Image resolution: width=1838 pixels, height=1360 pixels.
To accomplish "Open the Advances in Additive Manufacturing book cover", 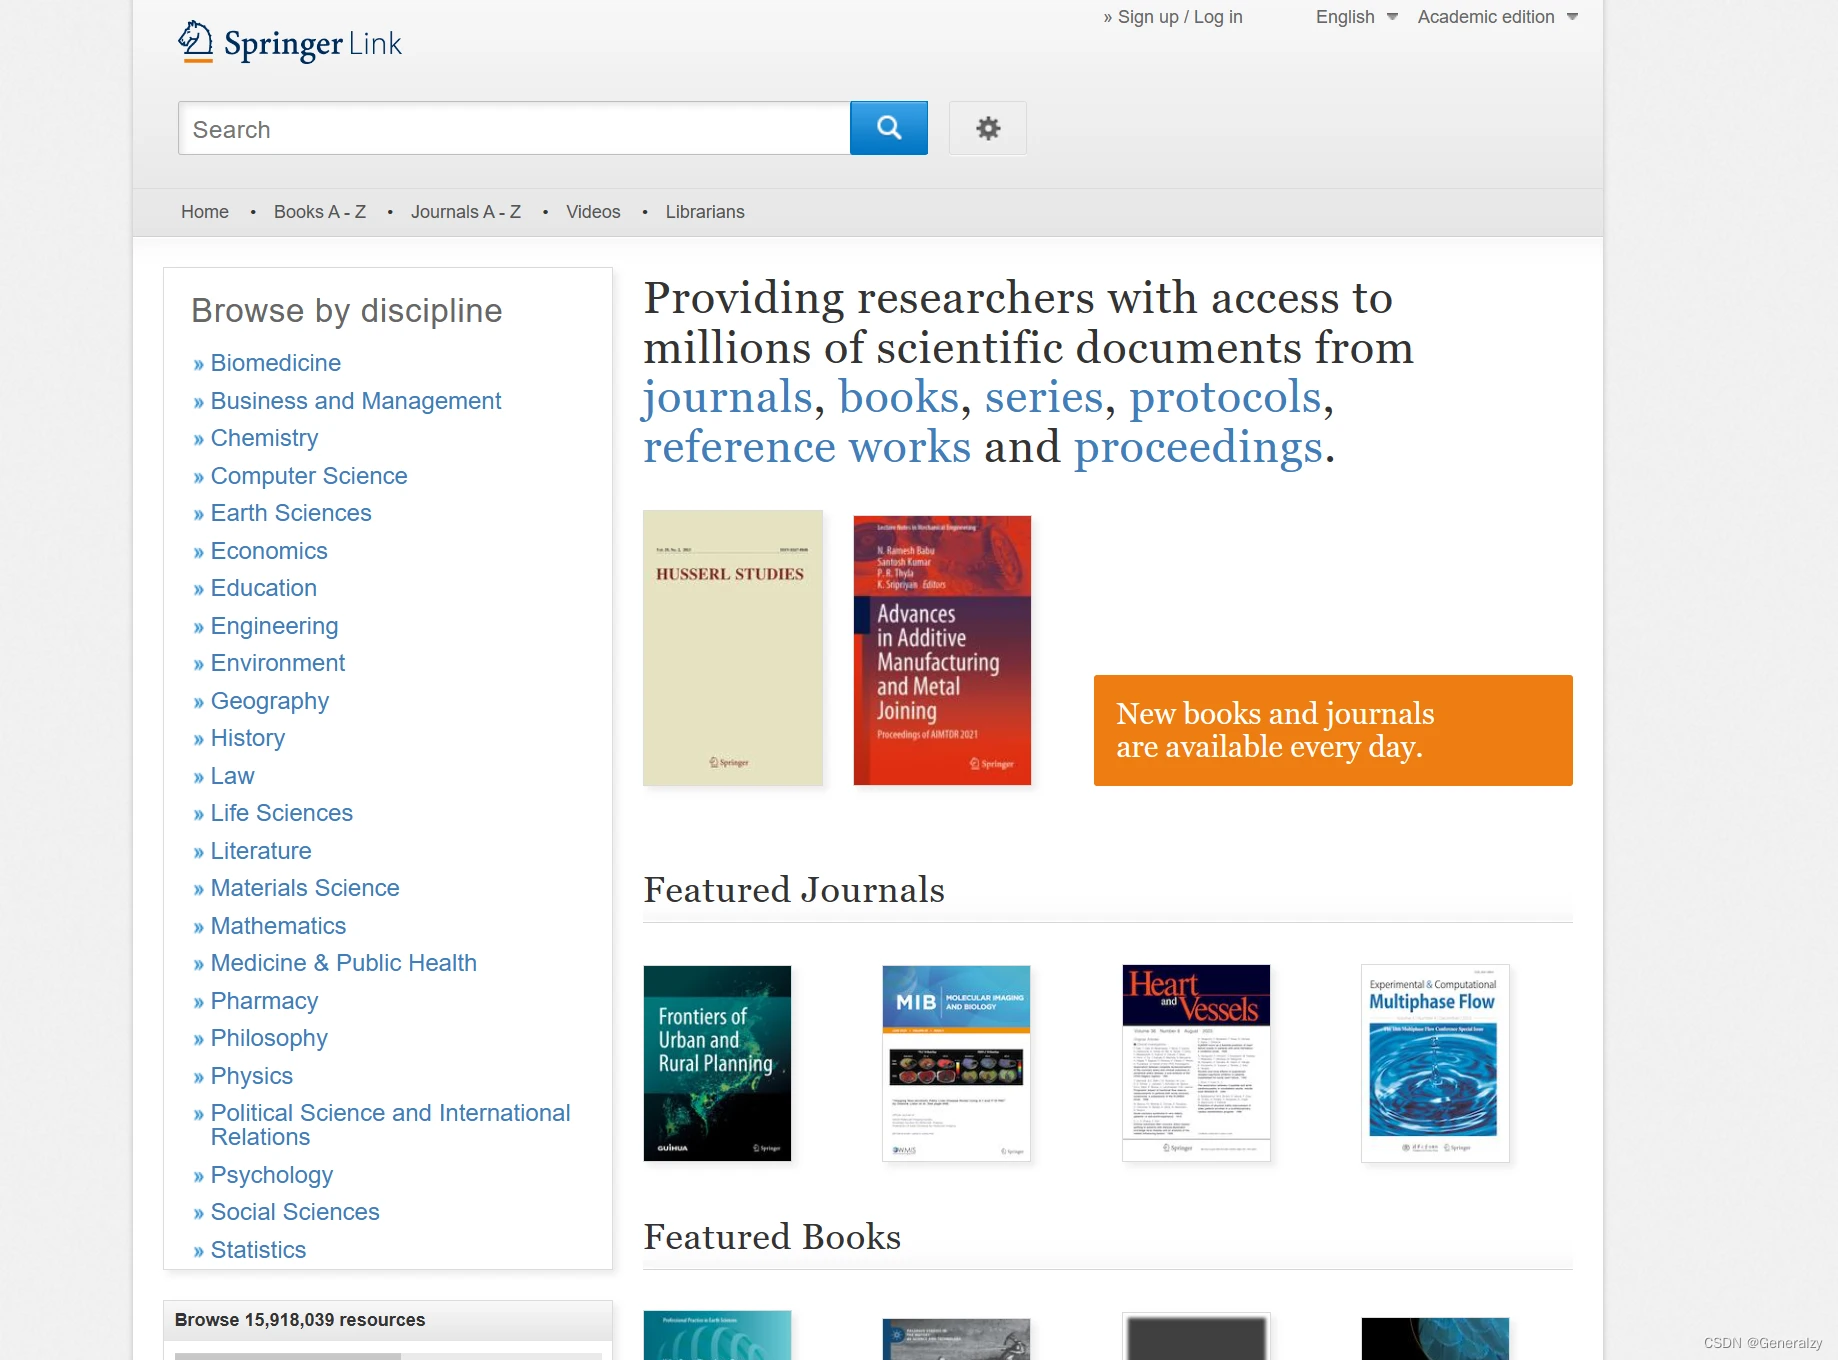I will tap(942, 650).
